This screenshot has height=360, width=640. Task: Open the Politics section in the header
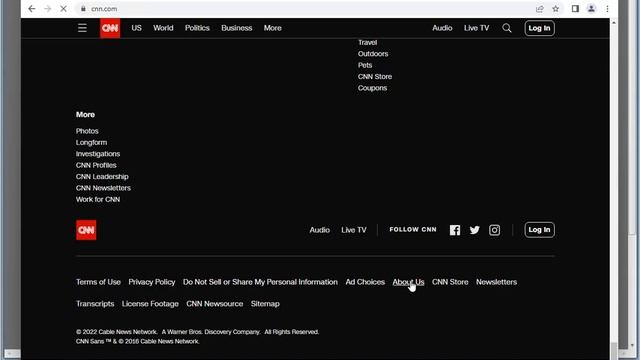(197, 28)
